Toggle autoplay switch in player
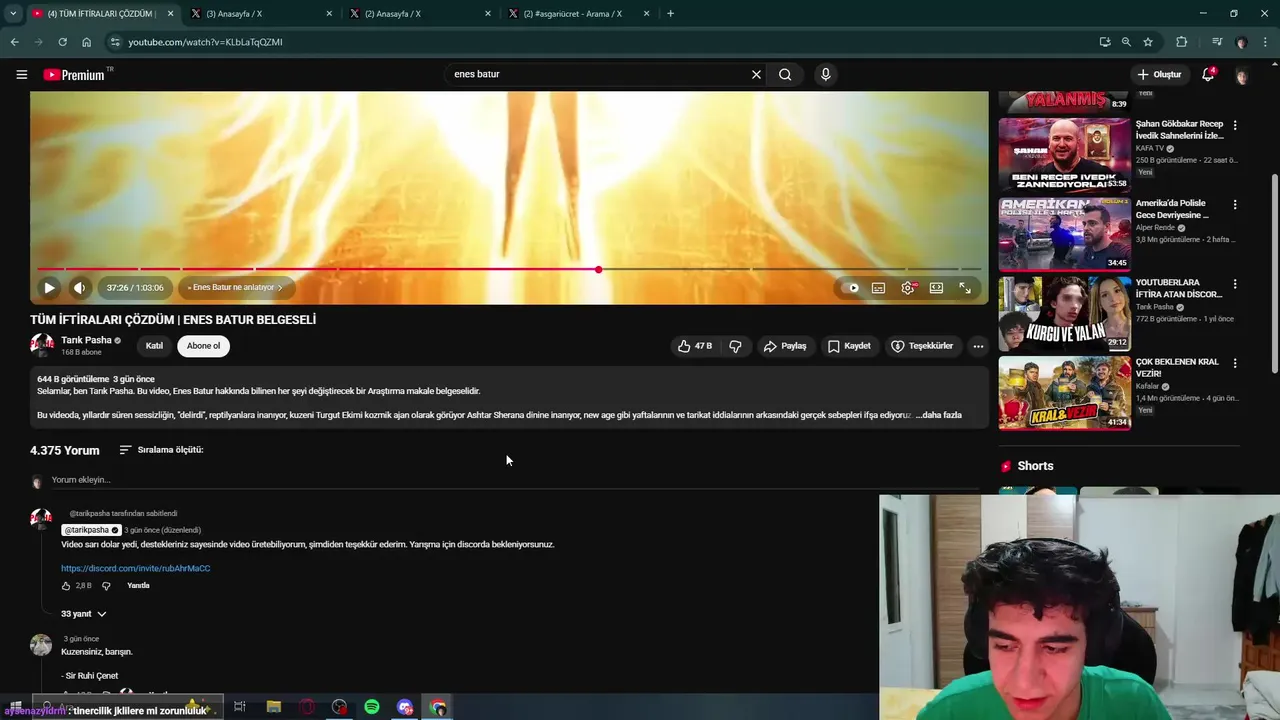1280x720 pixels. (852, 288)
